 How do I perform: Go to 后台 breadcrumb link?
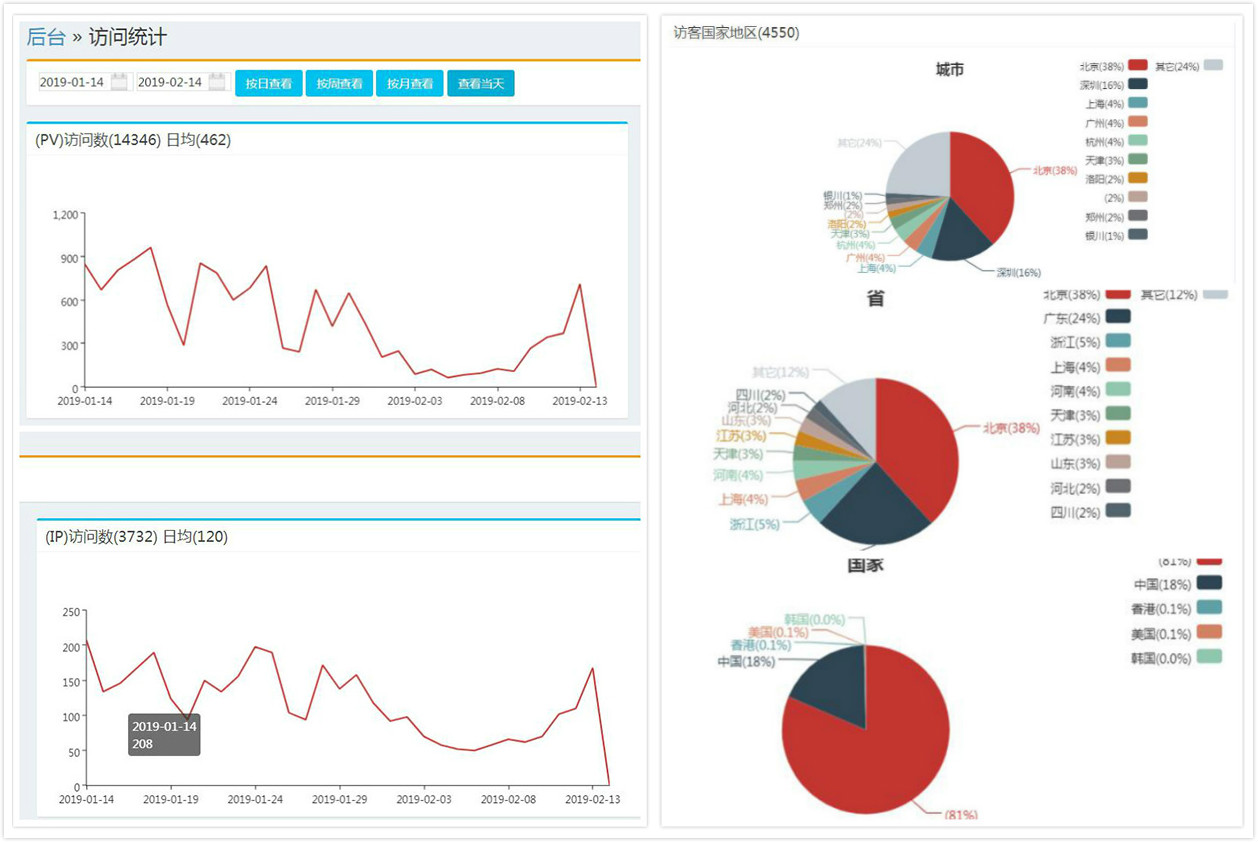click(x=46, y=38)
